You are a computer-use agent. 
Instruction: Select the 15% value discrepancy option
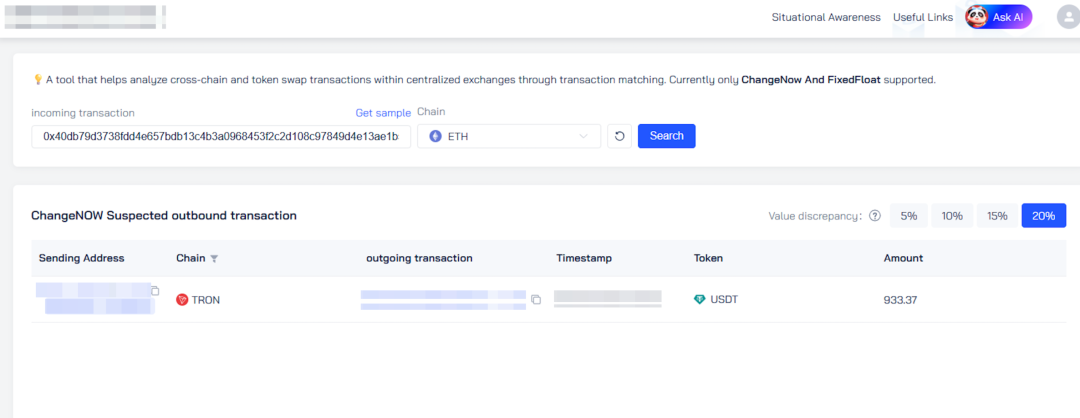[997, 216]
